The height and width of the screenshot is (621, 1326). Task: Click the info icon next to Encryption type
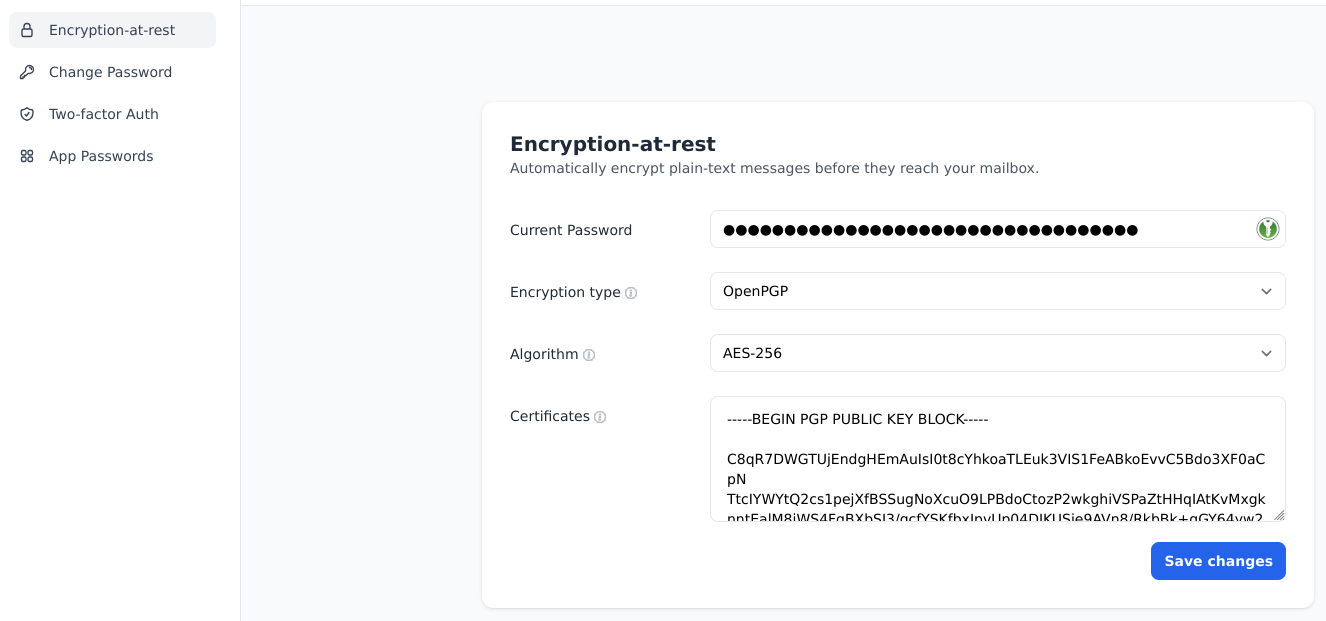[631, 293]
